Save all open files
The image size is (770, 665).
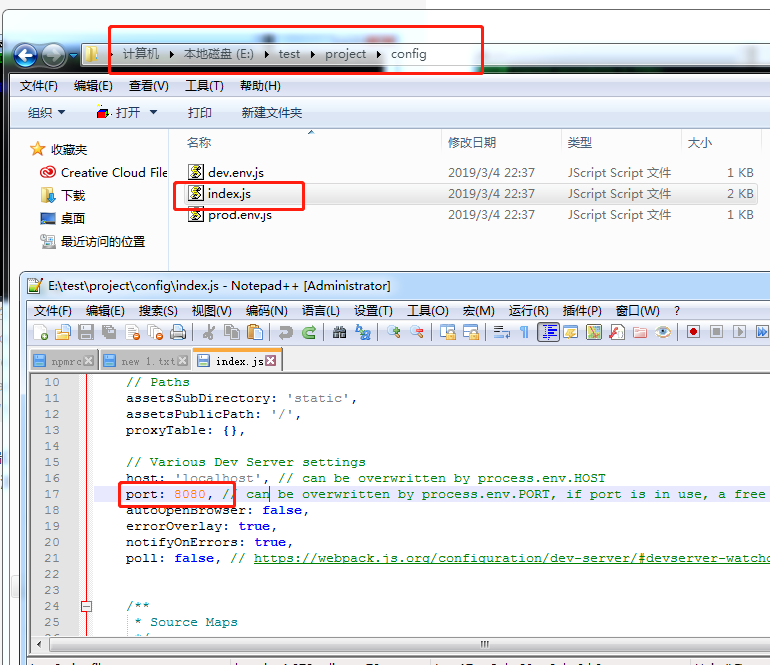(x=109, y=332)
